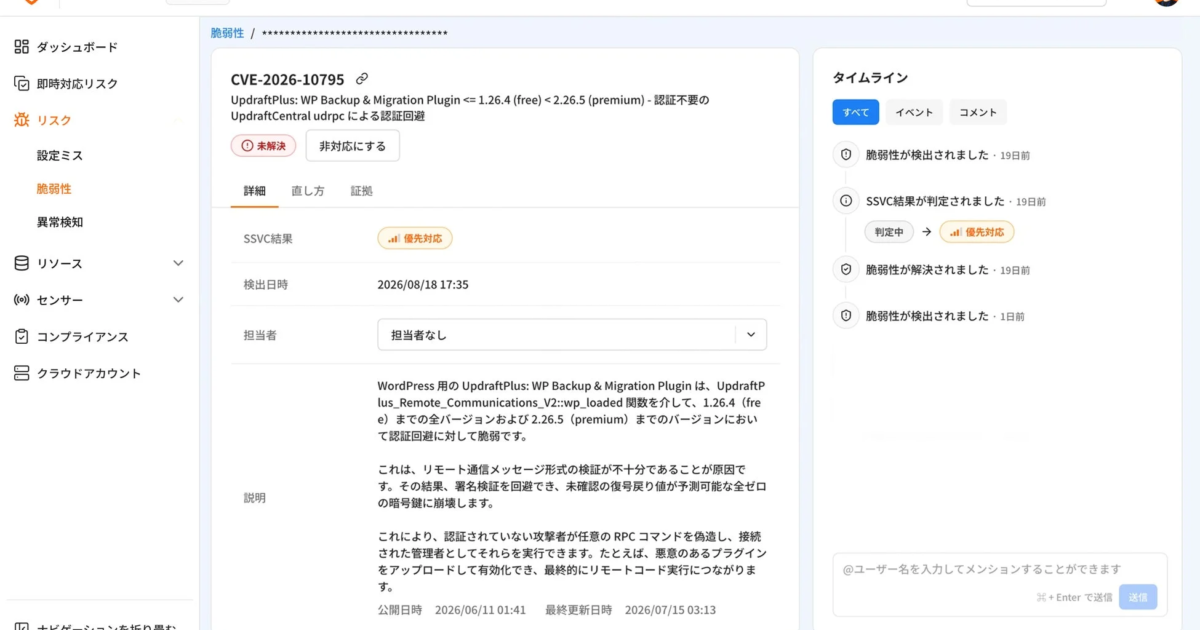Click the リソース database icon
The width and height of the screenshot is (1200, 630).
point(21,263)
